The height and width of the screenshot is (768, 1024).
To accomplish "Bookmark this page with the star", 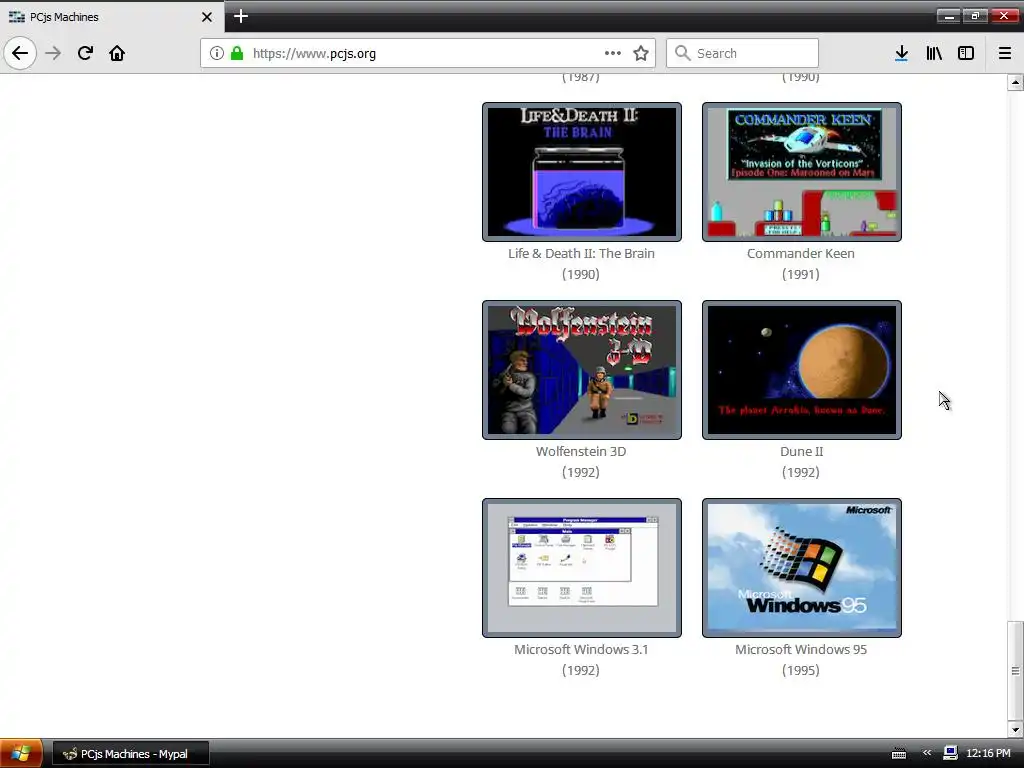I will coord(641,53).
